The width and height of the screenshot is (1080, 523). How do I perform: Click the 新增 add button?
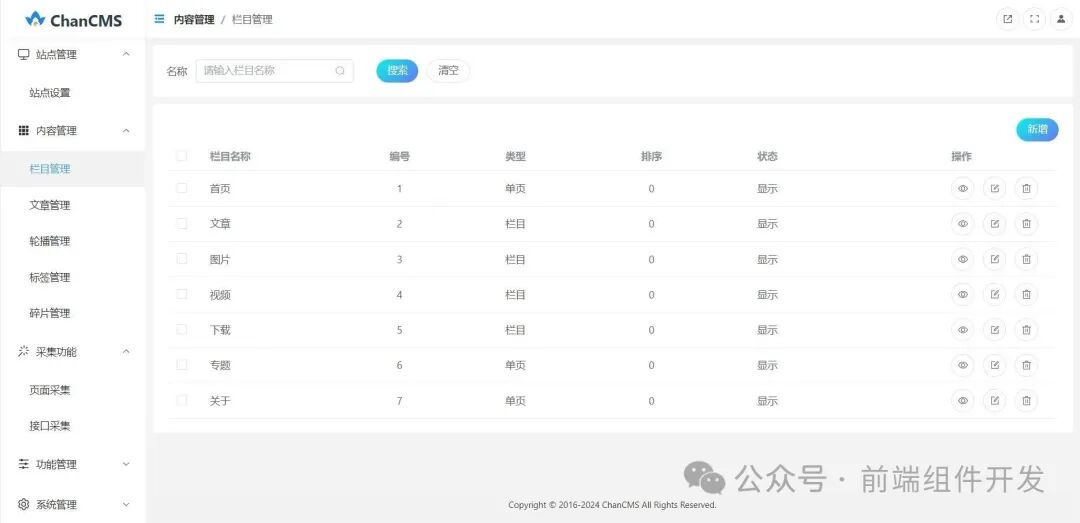click(x=1037, y=129)
